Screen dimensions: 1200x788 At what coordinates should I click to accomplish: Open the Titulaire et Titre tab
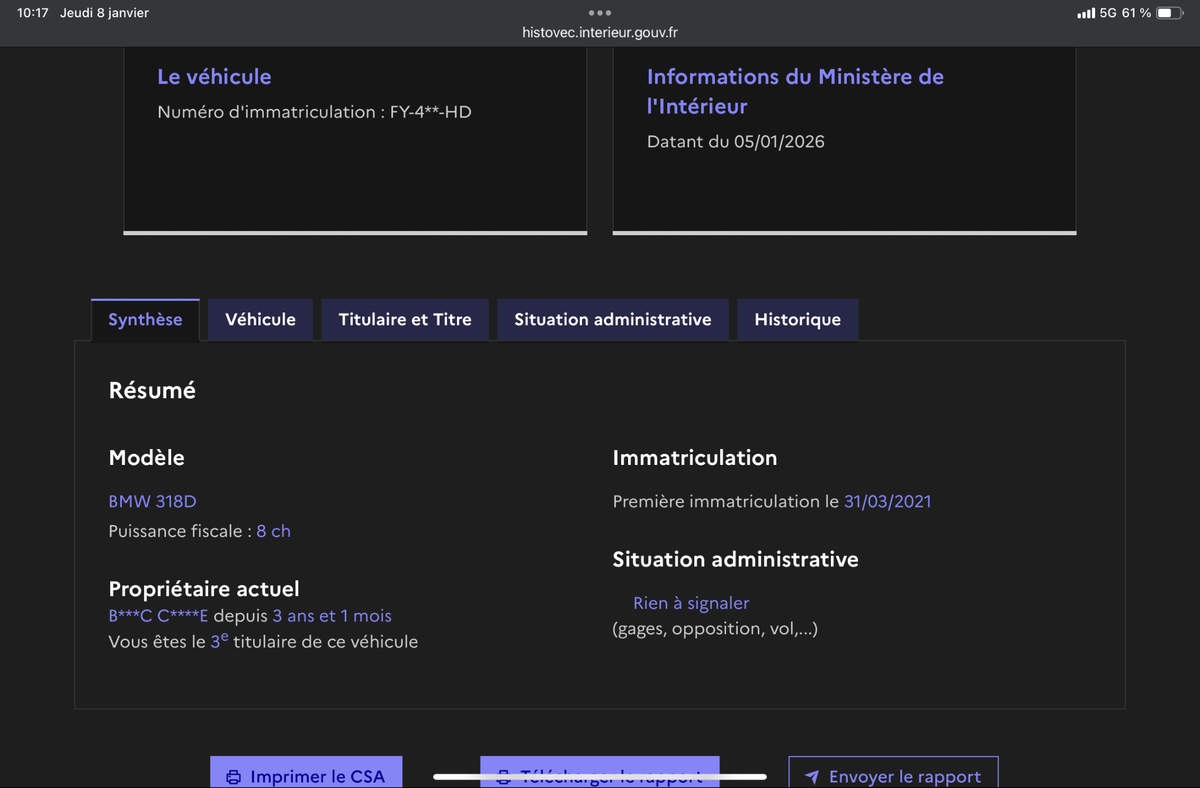[x=405, y=320]
